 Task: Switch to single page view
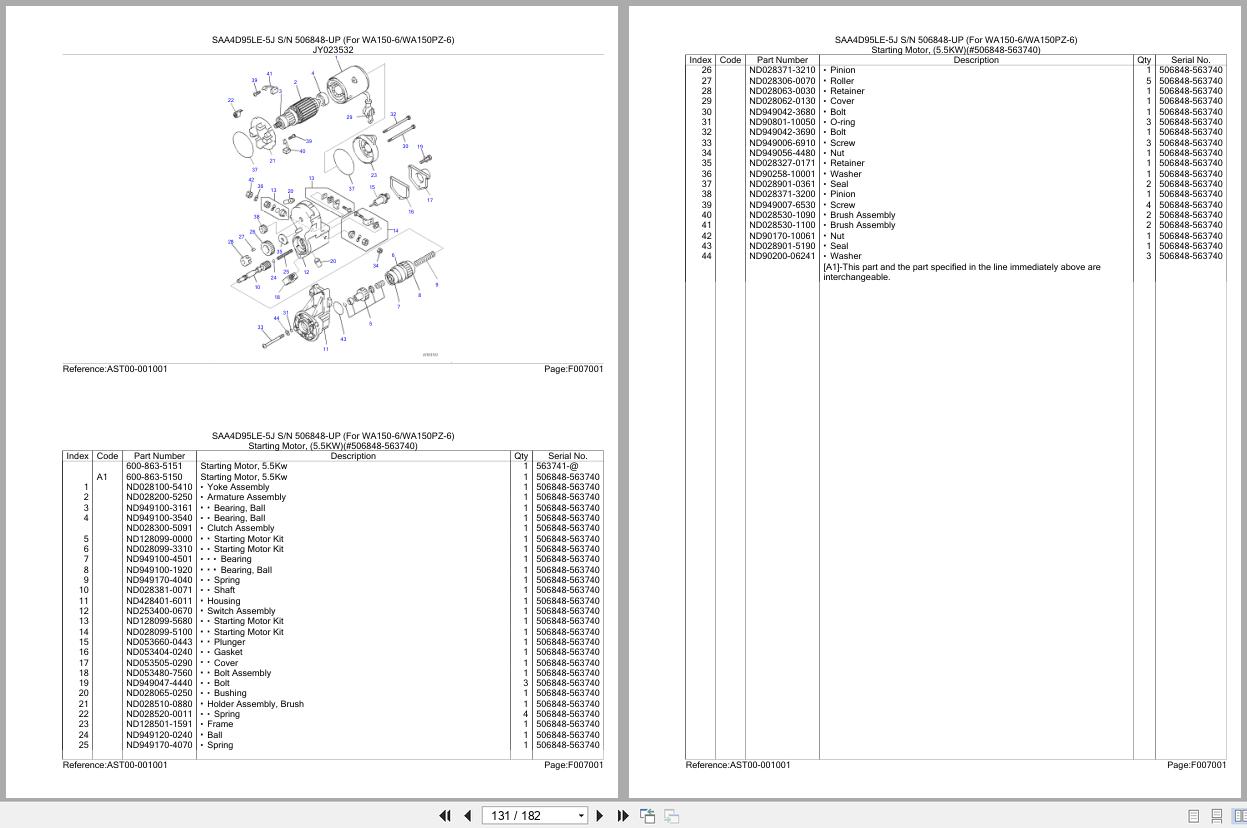[1193, 816]
